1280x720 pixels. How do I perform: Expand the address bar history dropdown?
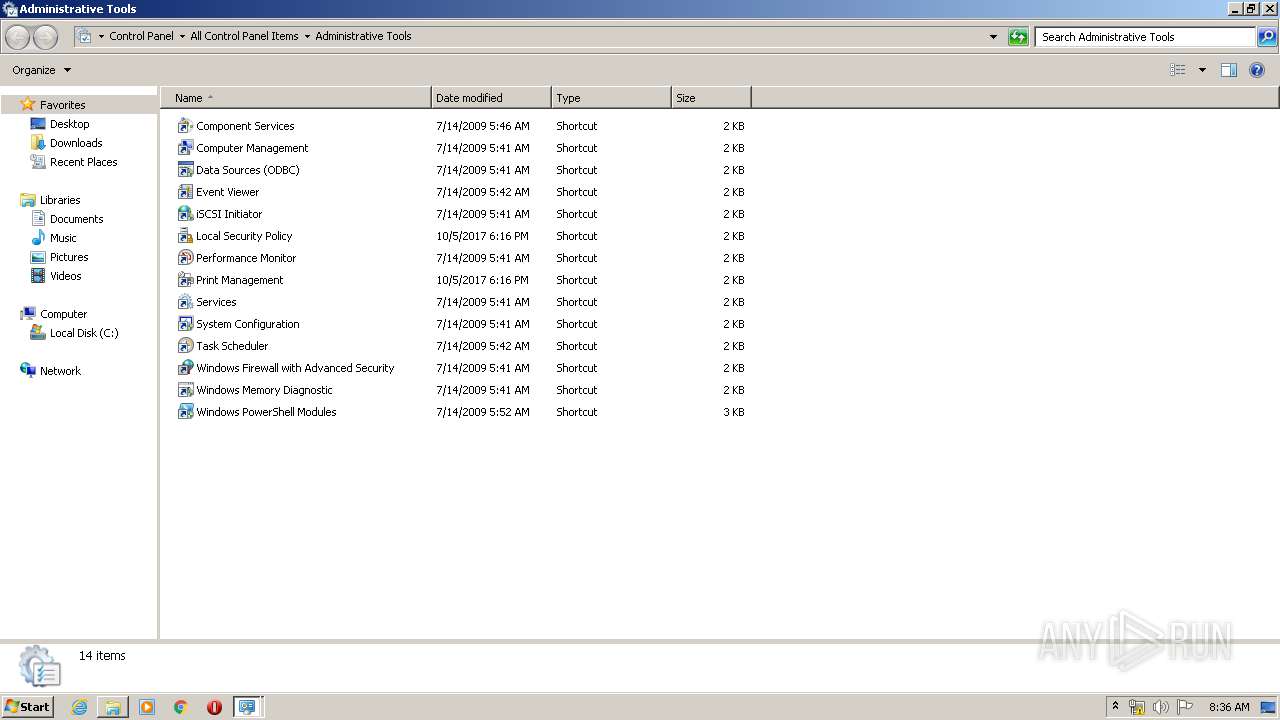[x=993, y=37]
